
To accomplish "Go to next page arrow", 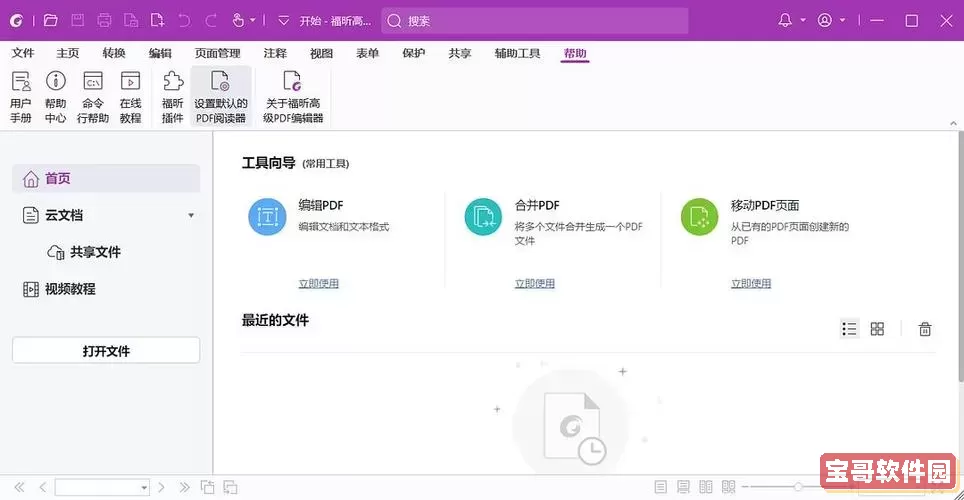I will tap(161, 488).
